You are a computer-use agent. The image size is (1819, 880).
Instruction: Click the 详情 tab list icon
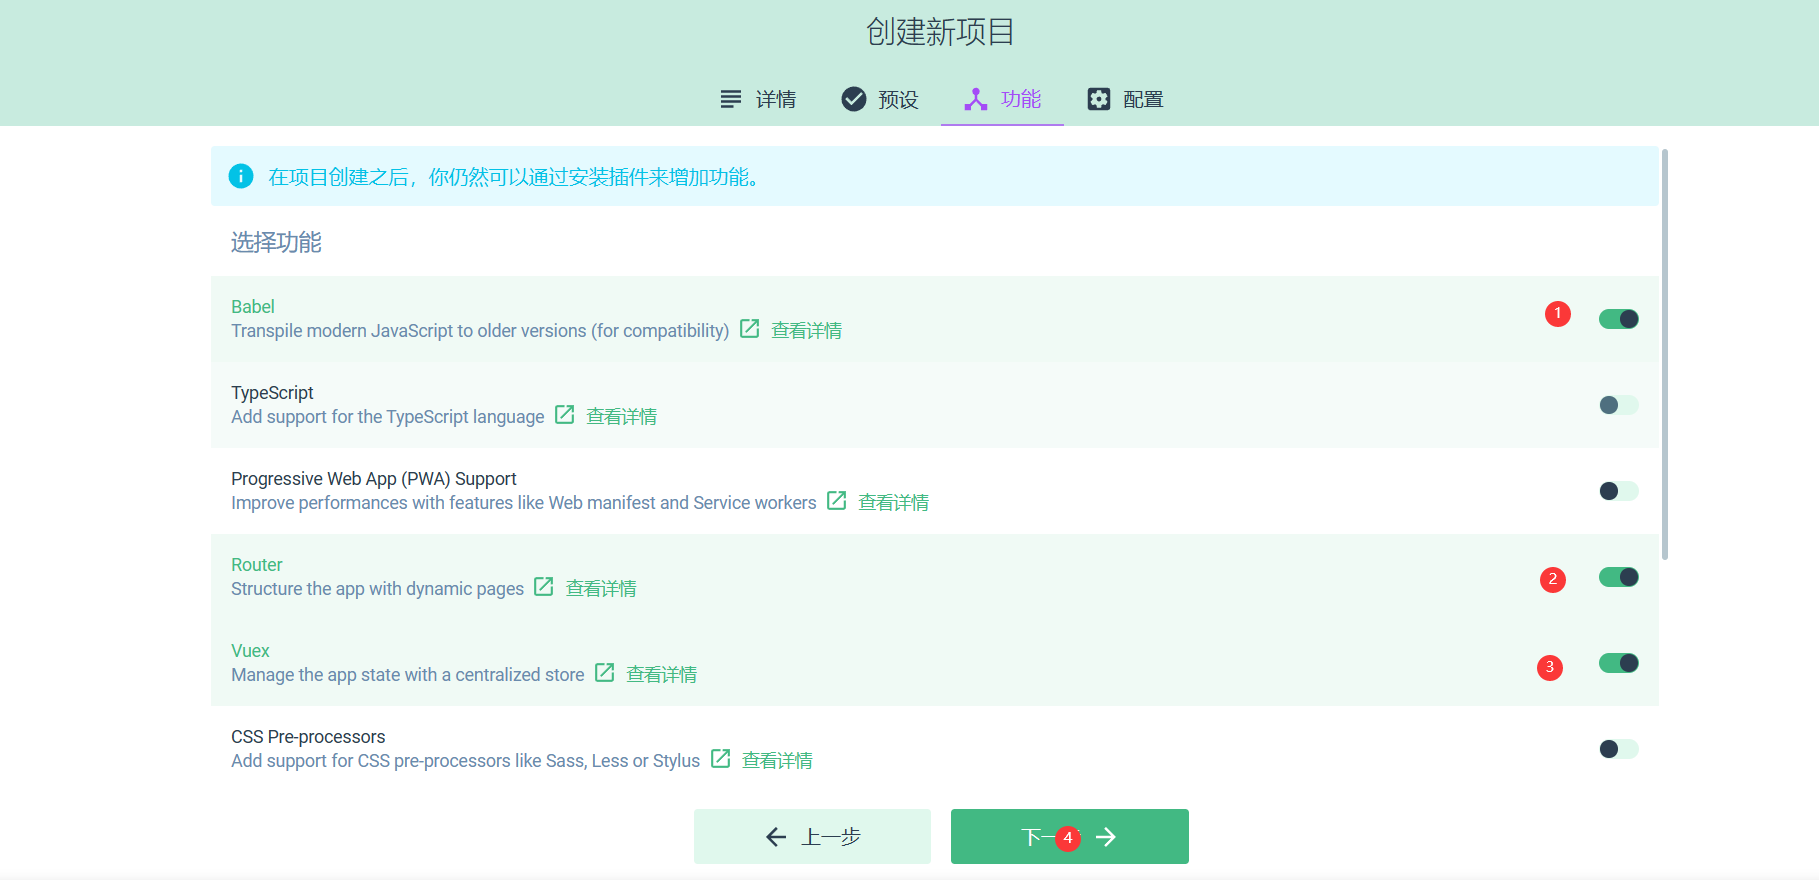(x=731, y=99)
